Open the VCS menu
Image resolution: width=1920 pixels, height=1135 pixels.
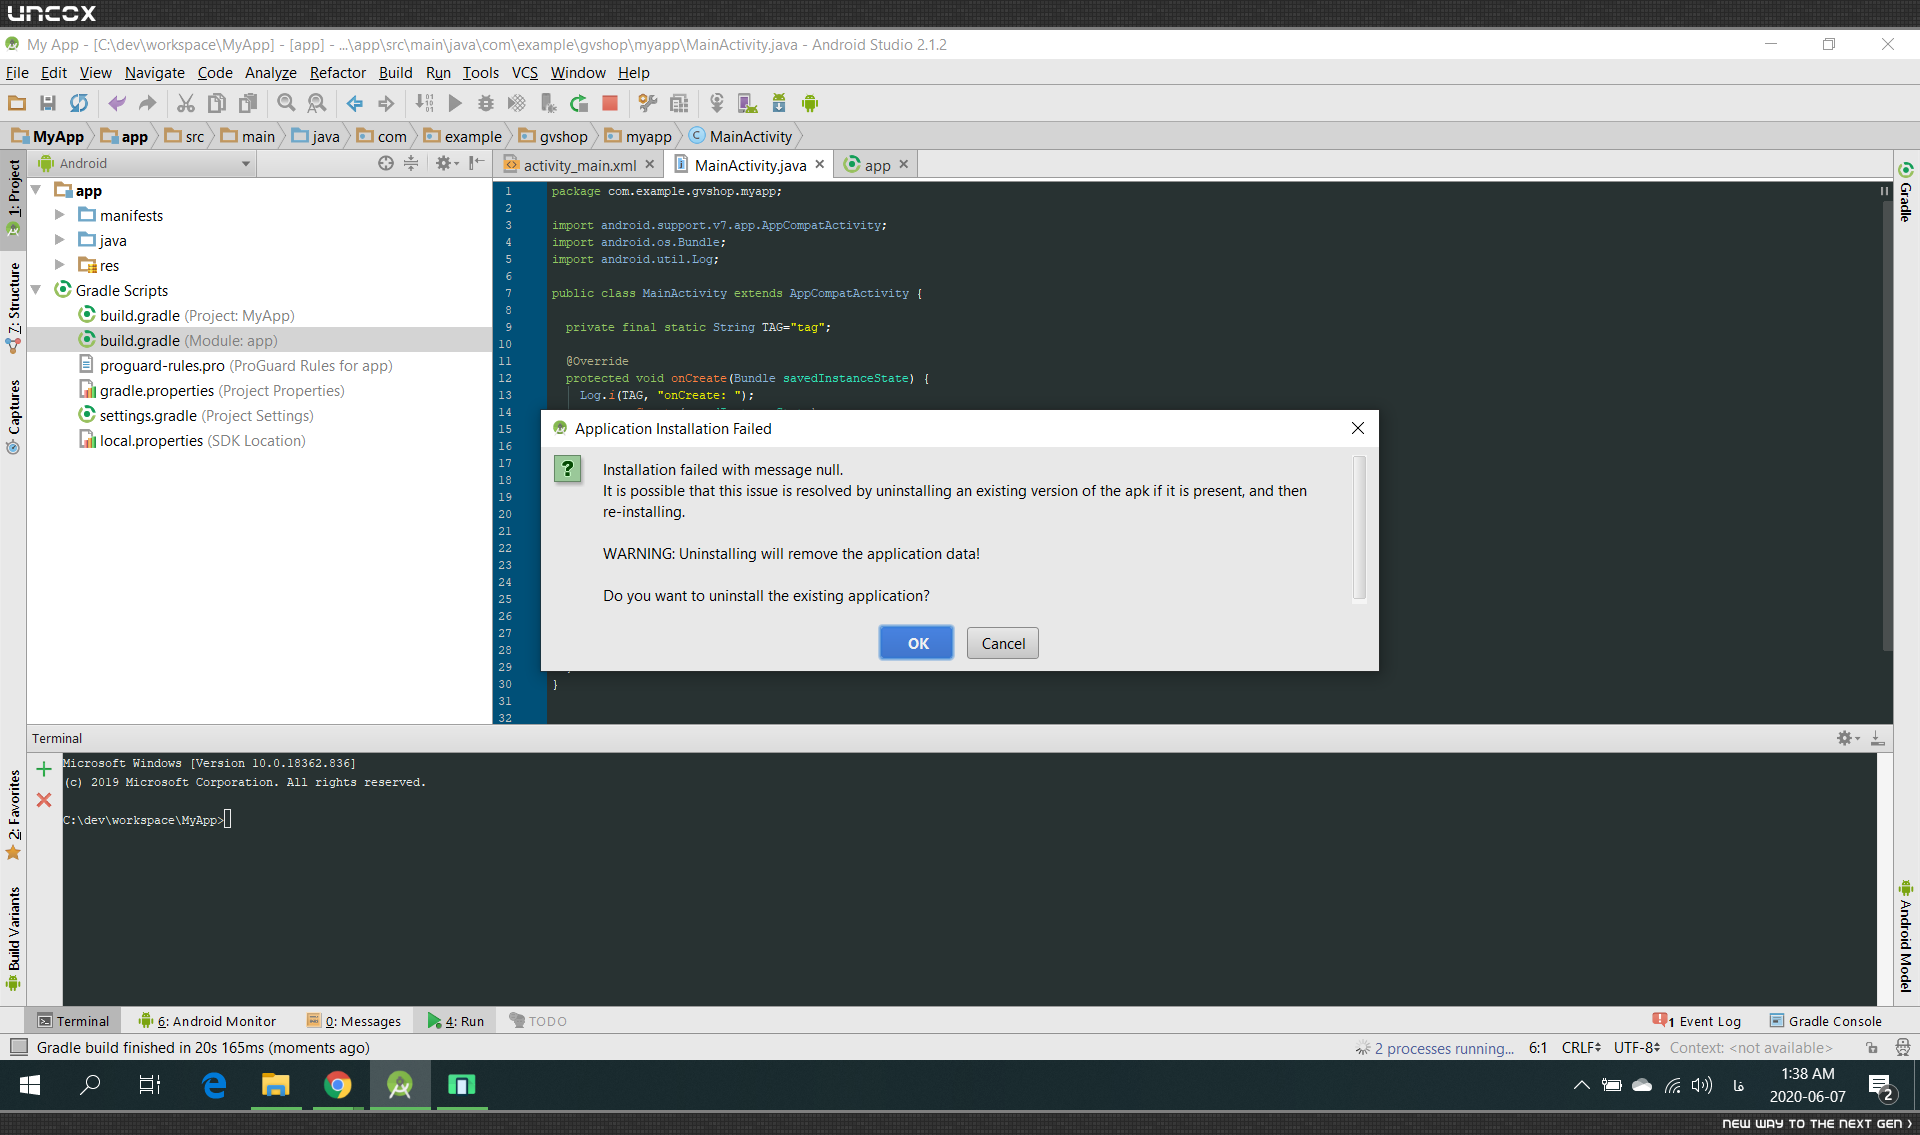coord(525,72)
